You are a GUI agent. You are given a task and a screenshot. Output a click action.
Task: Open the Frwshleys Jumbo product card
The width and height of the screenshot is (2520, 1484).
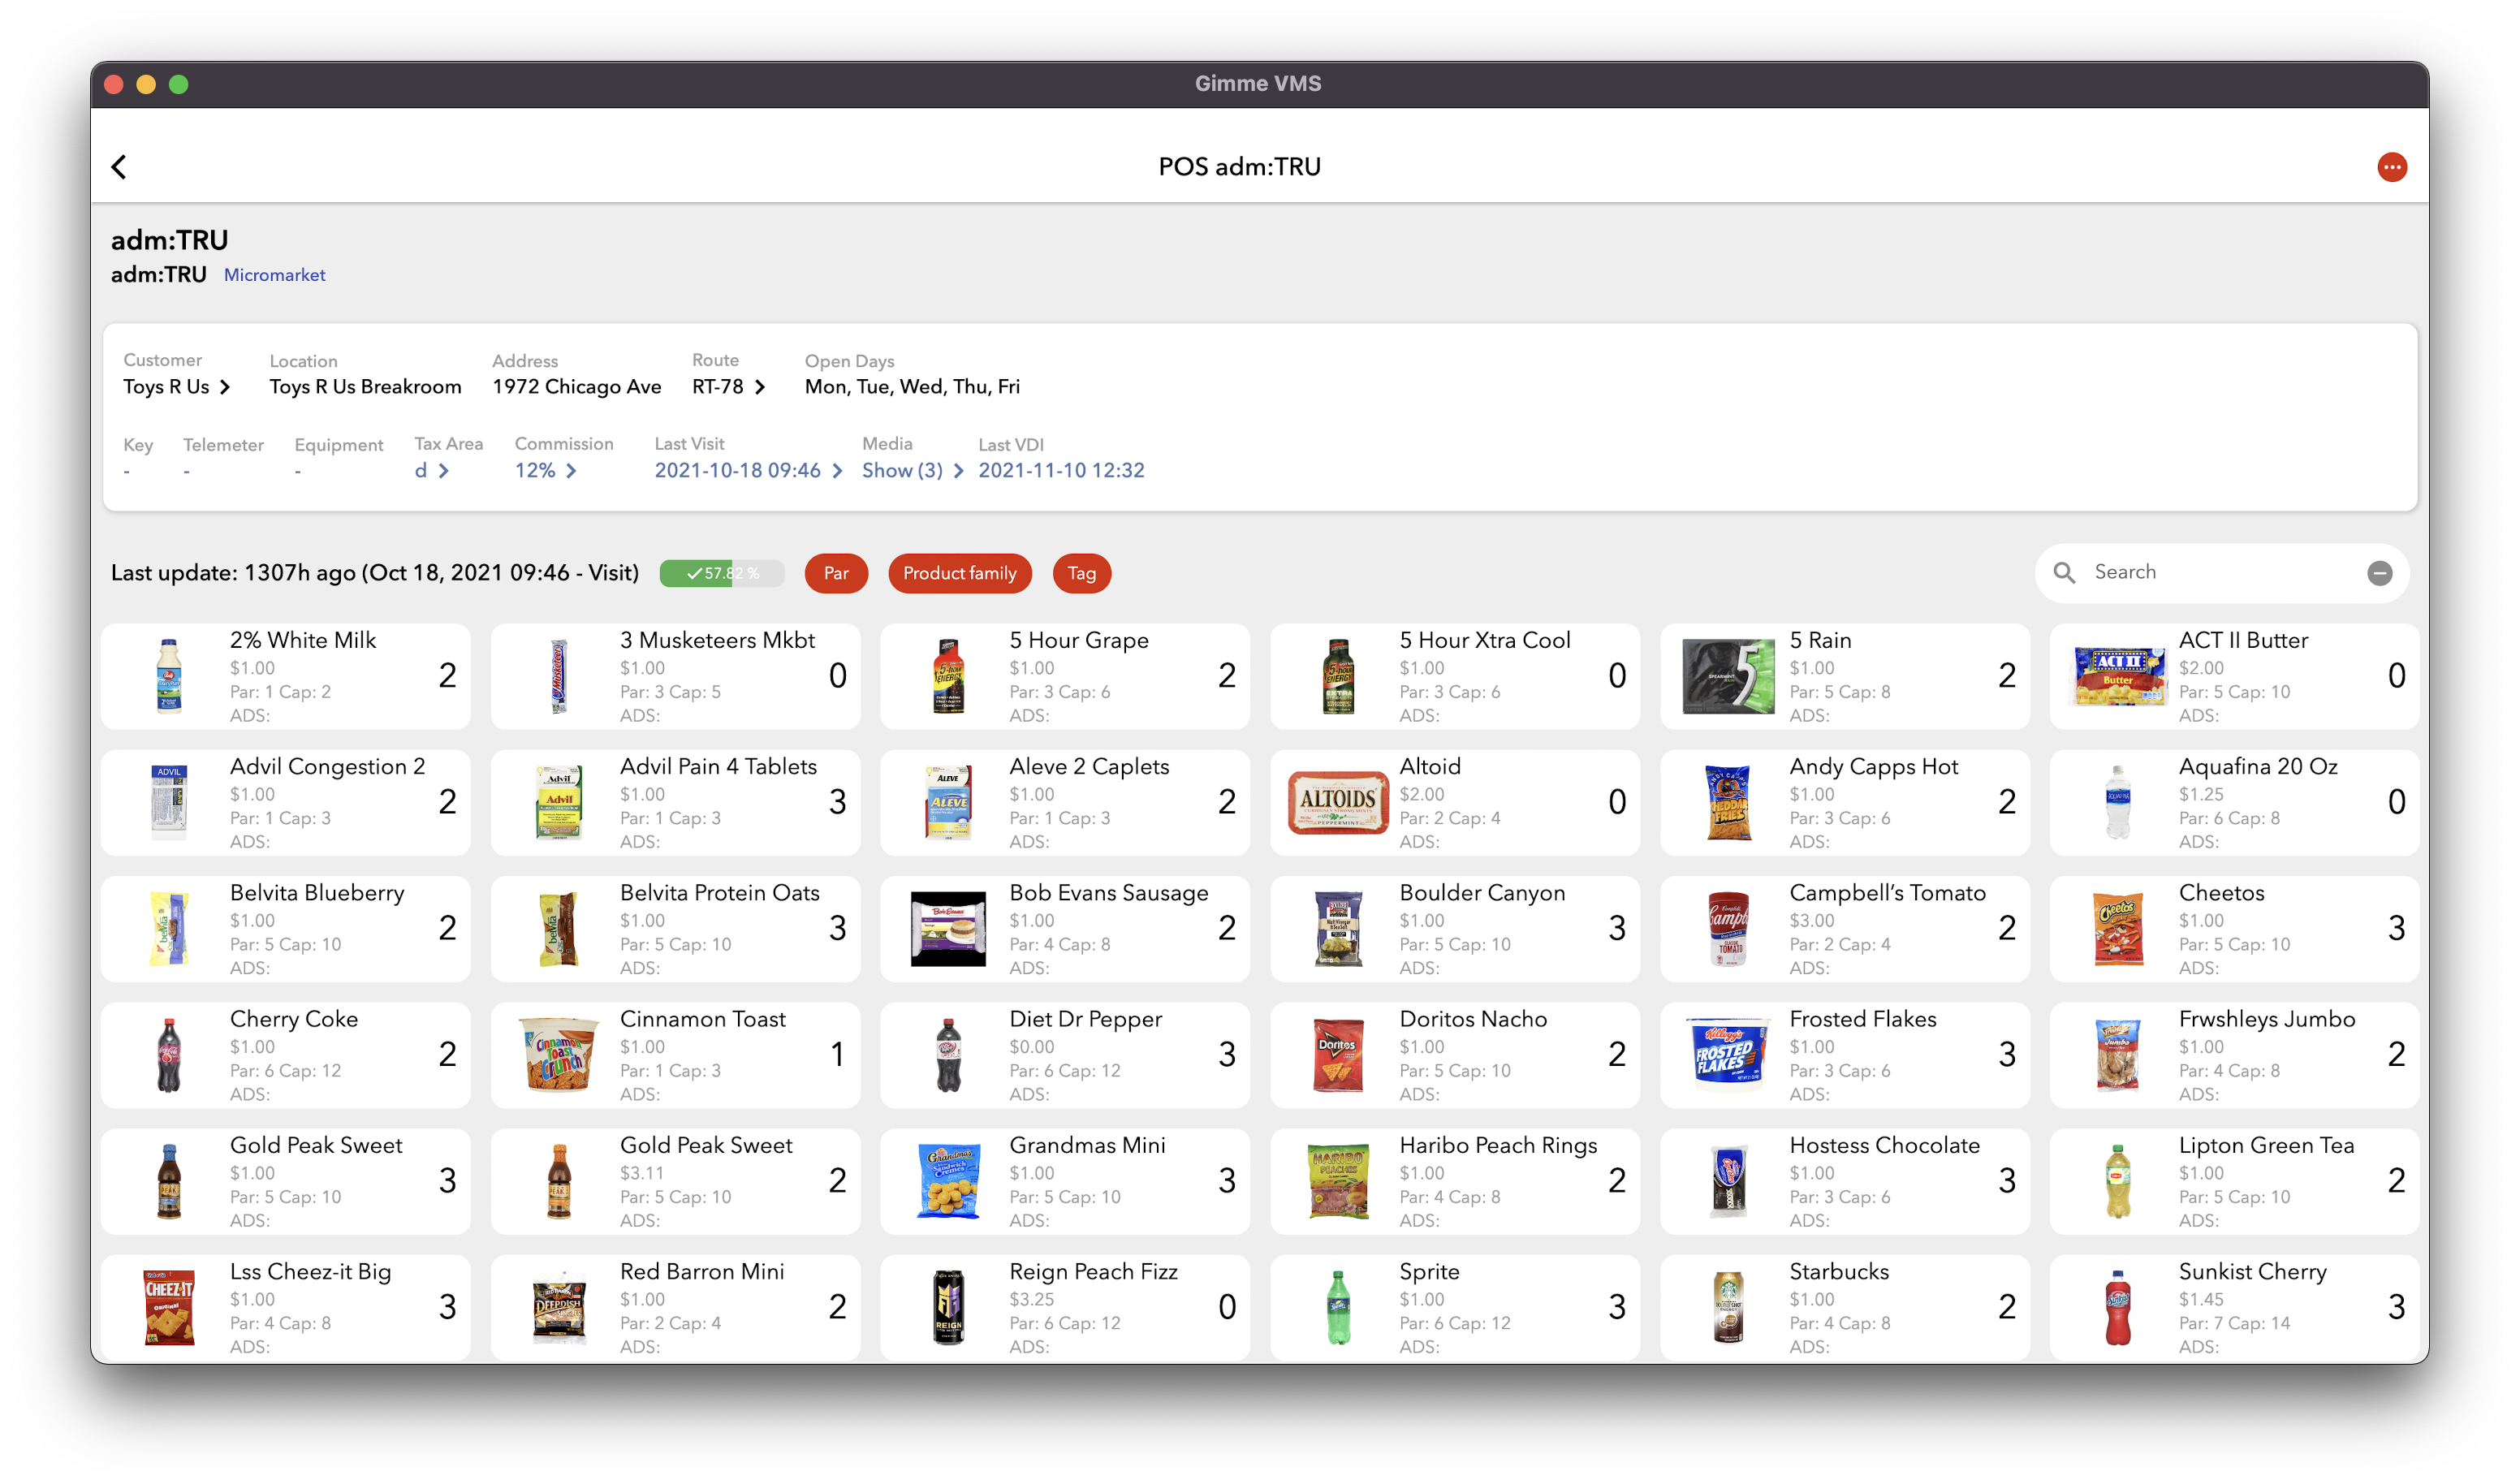point(2234,1054)
